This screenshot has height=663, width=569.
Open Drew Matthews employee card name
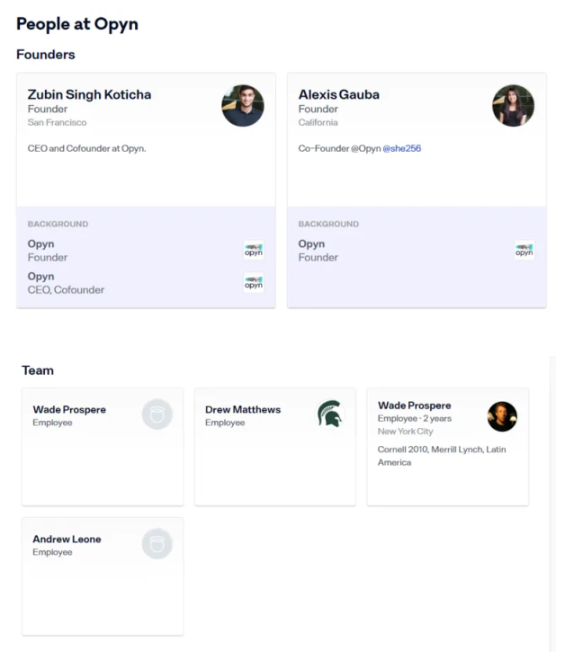click(243, 410)
